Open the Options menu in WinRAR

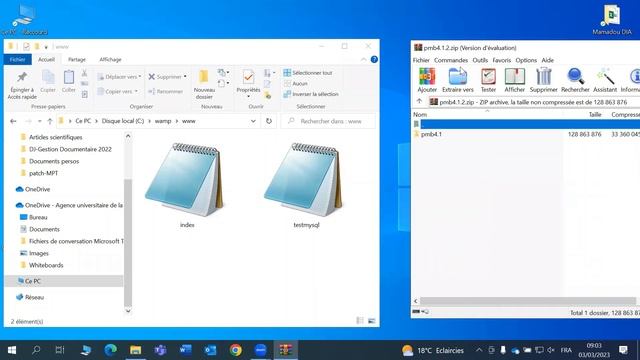tap(526, 60)
